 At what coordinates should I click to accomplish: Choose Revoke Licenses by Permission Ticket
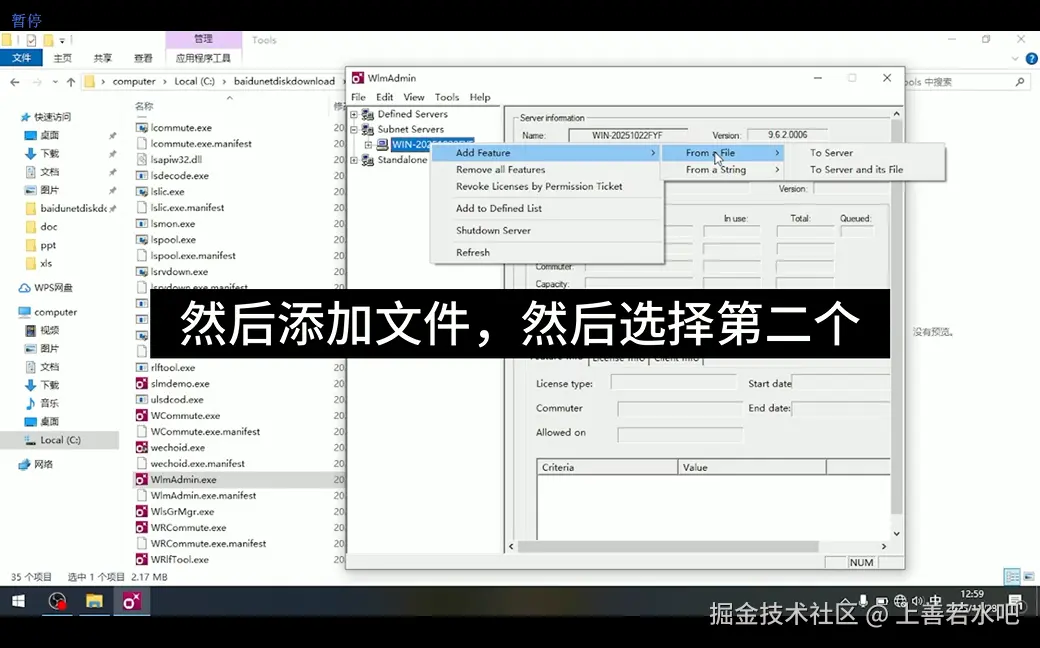click(539, 186)
